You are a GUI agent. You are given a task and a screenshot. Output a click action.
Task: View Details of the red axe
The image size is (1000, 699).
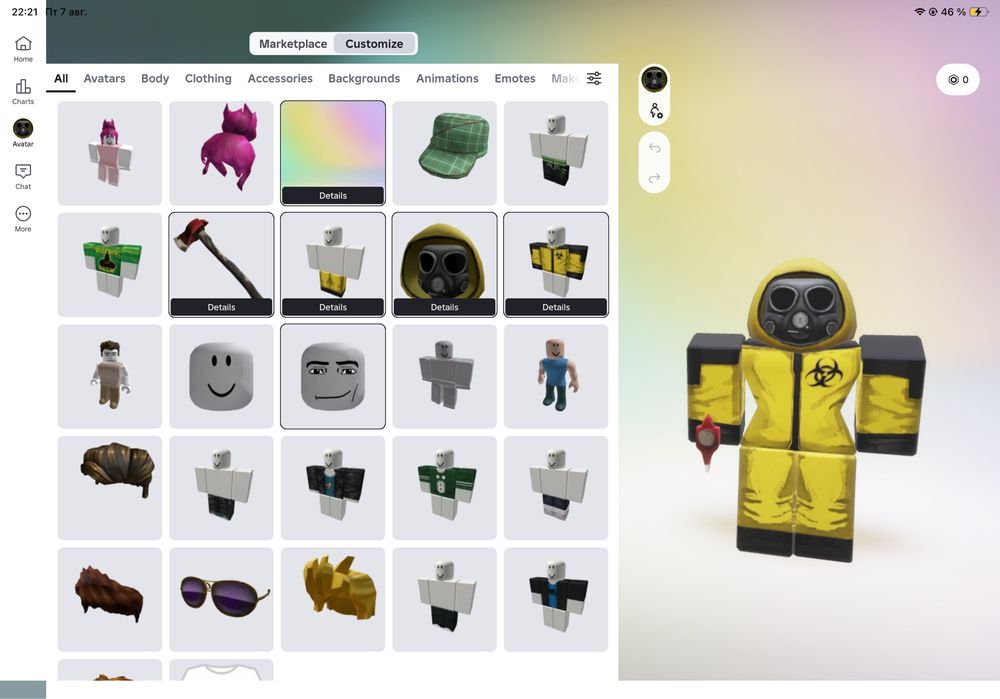(x=221, y=307)
